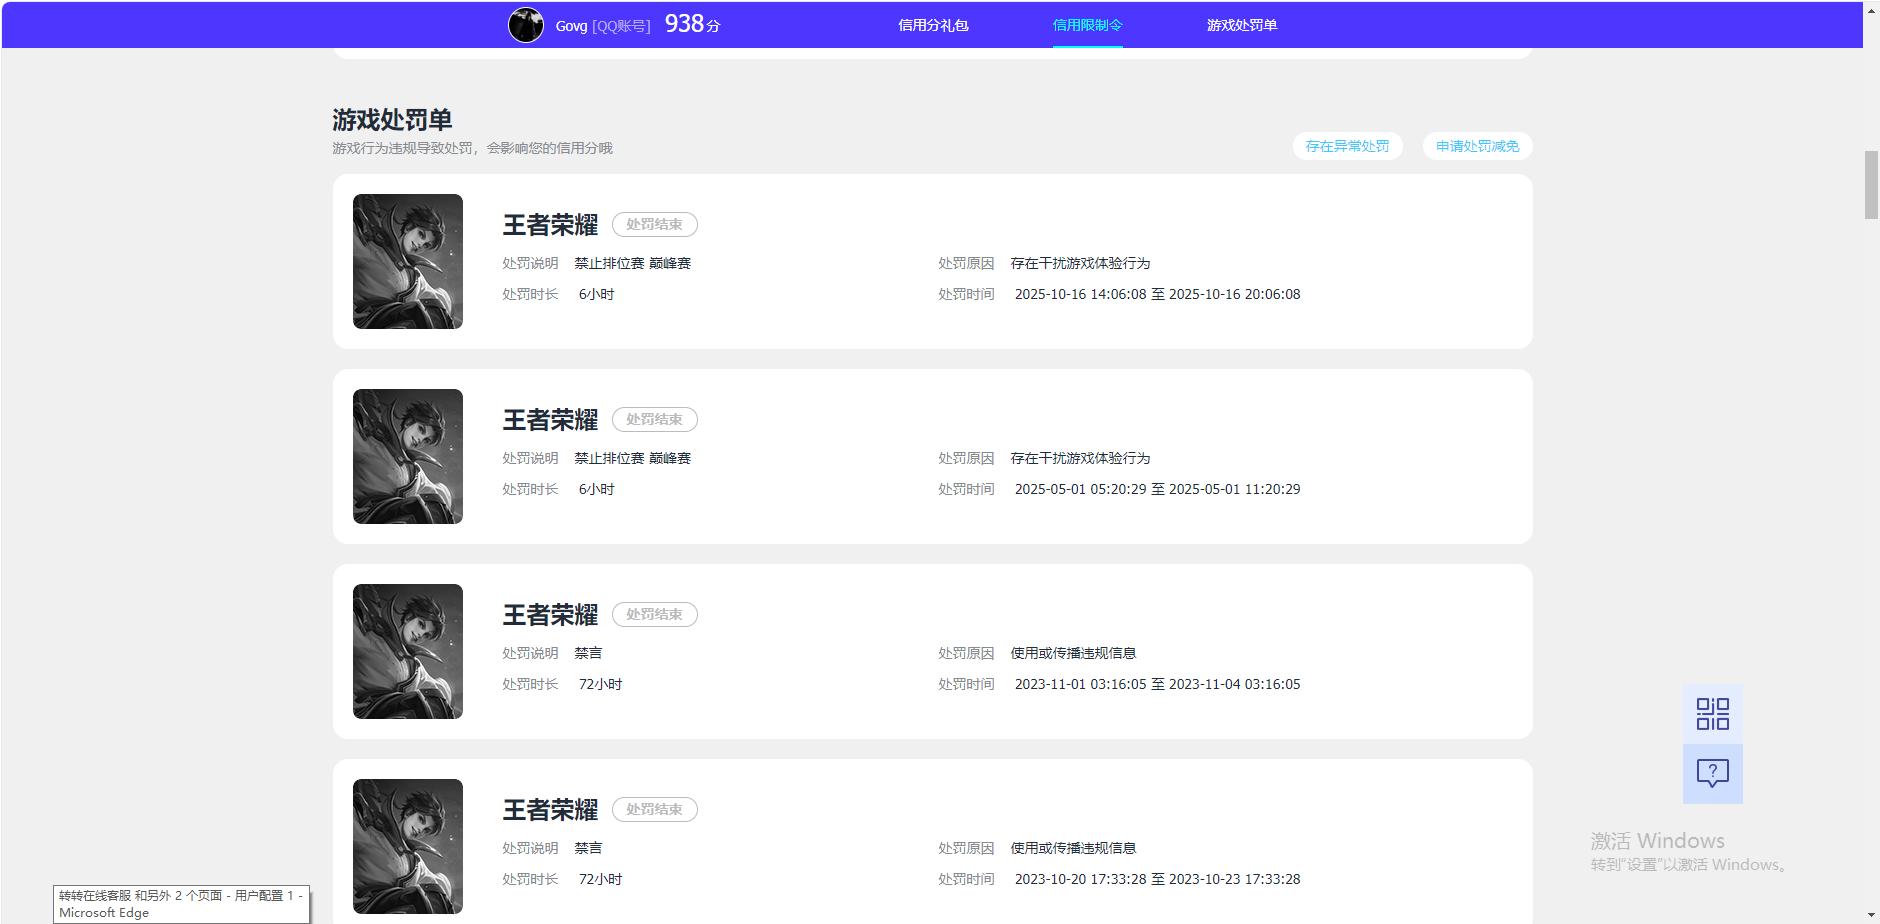Click the scrollbar down arrow
The height and width of the screenshot is (924, 1880).
pos(1871,915)
